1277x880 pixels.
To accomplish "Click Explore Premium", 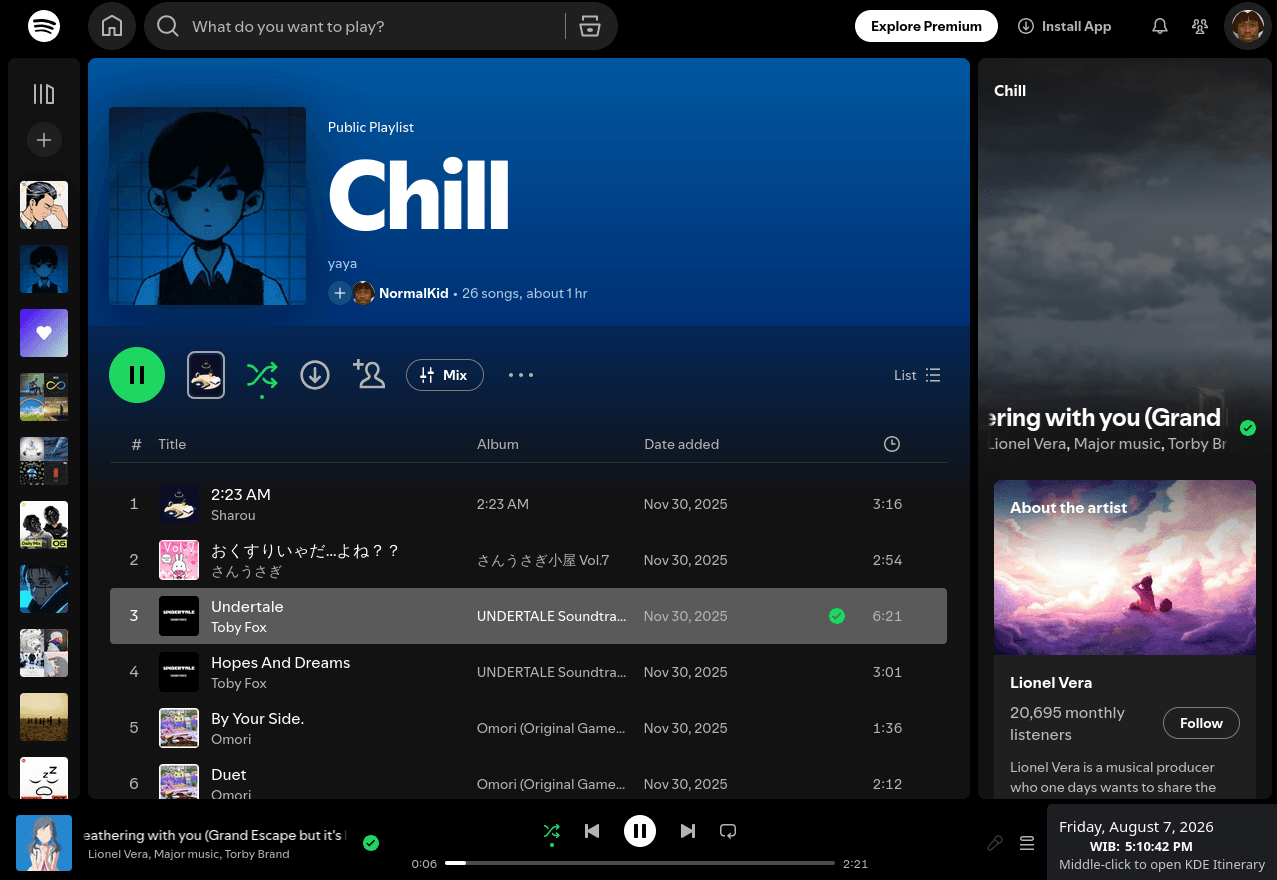I will click(x=926, y=26).
